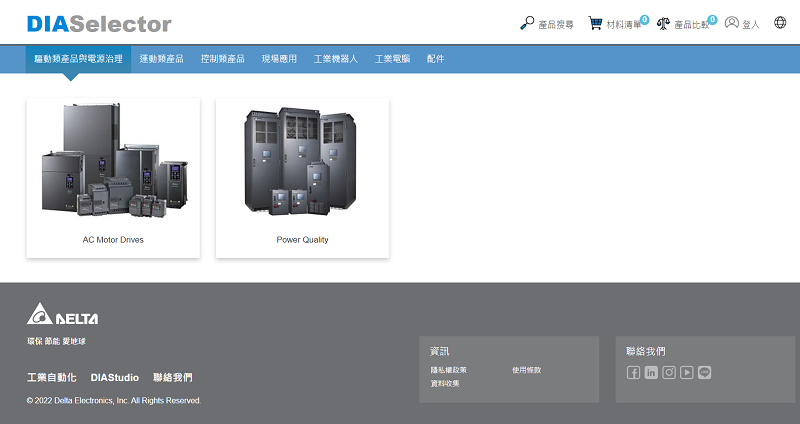This screenshot has height=424, width=800.
Task: Open the 隱私權政策 privacy policy link
Action: pyautogui.click(x=449, y=370)
